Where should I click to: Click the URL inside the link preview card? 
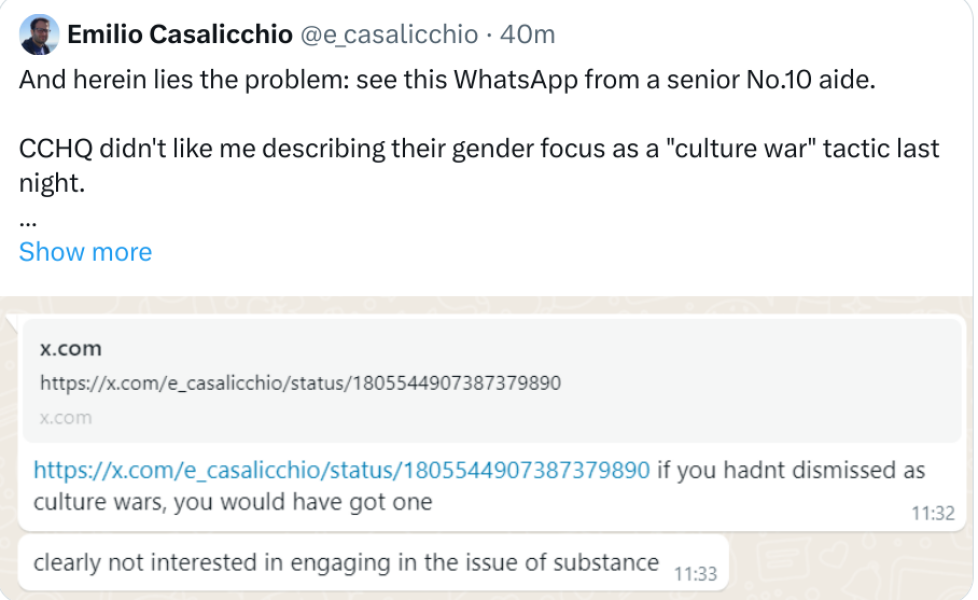coord(300,383)
